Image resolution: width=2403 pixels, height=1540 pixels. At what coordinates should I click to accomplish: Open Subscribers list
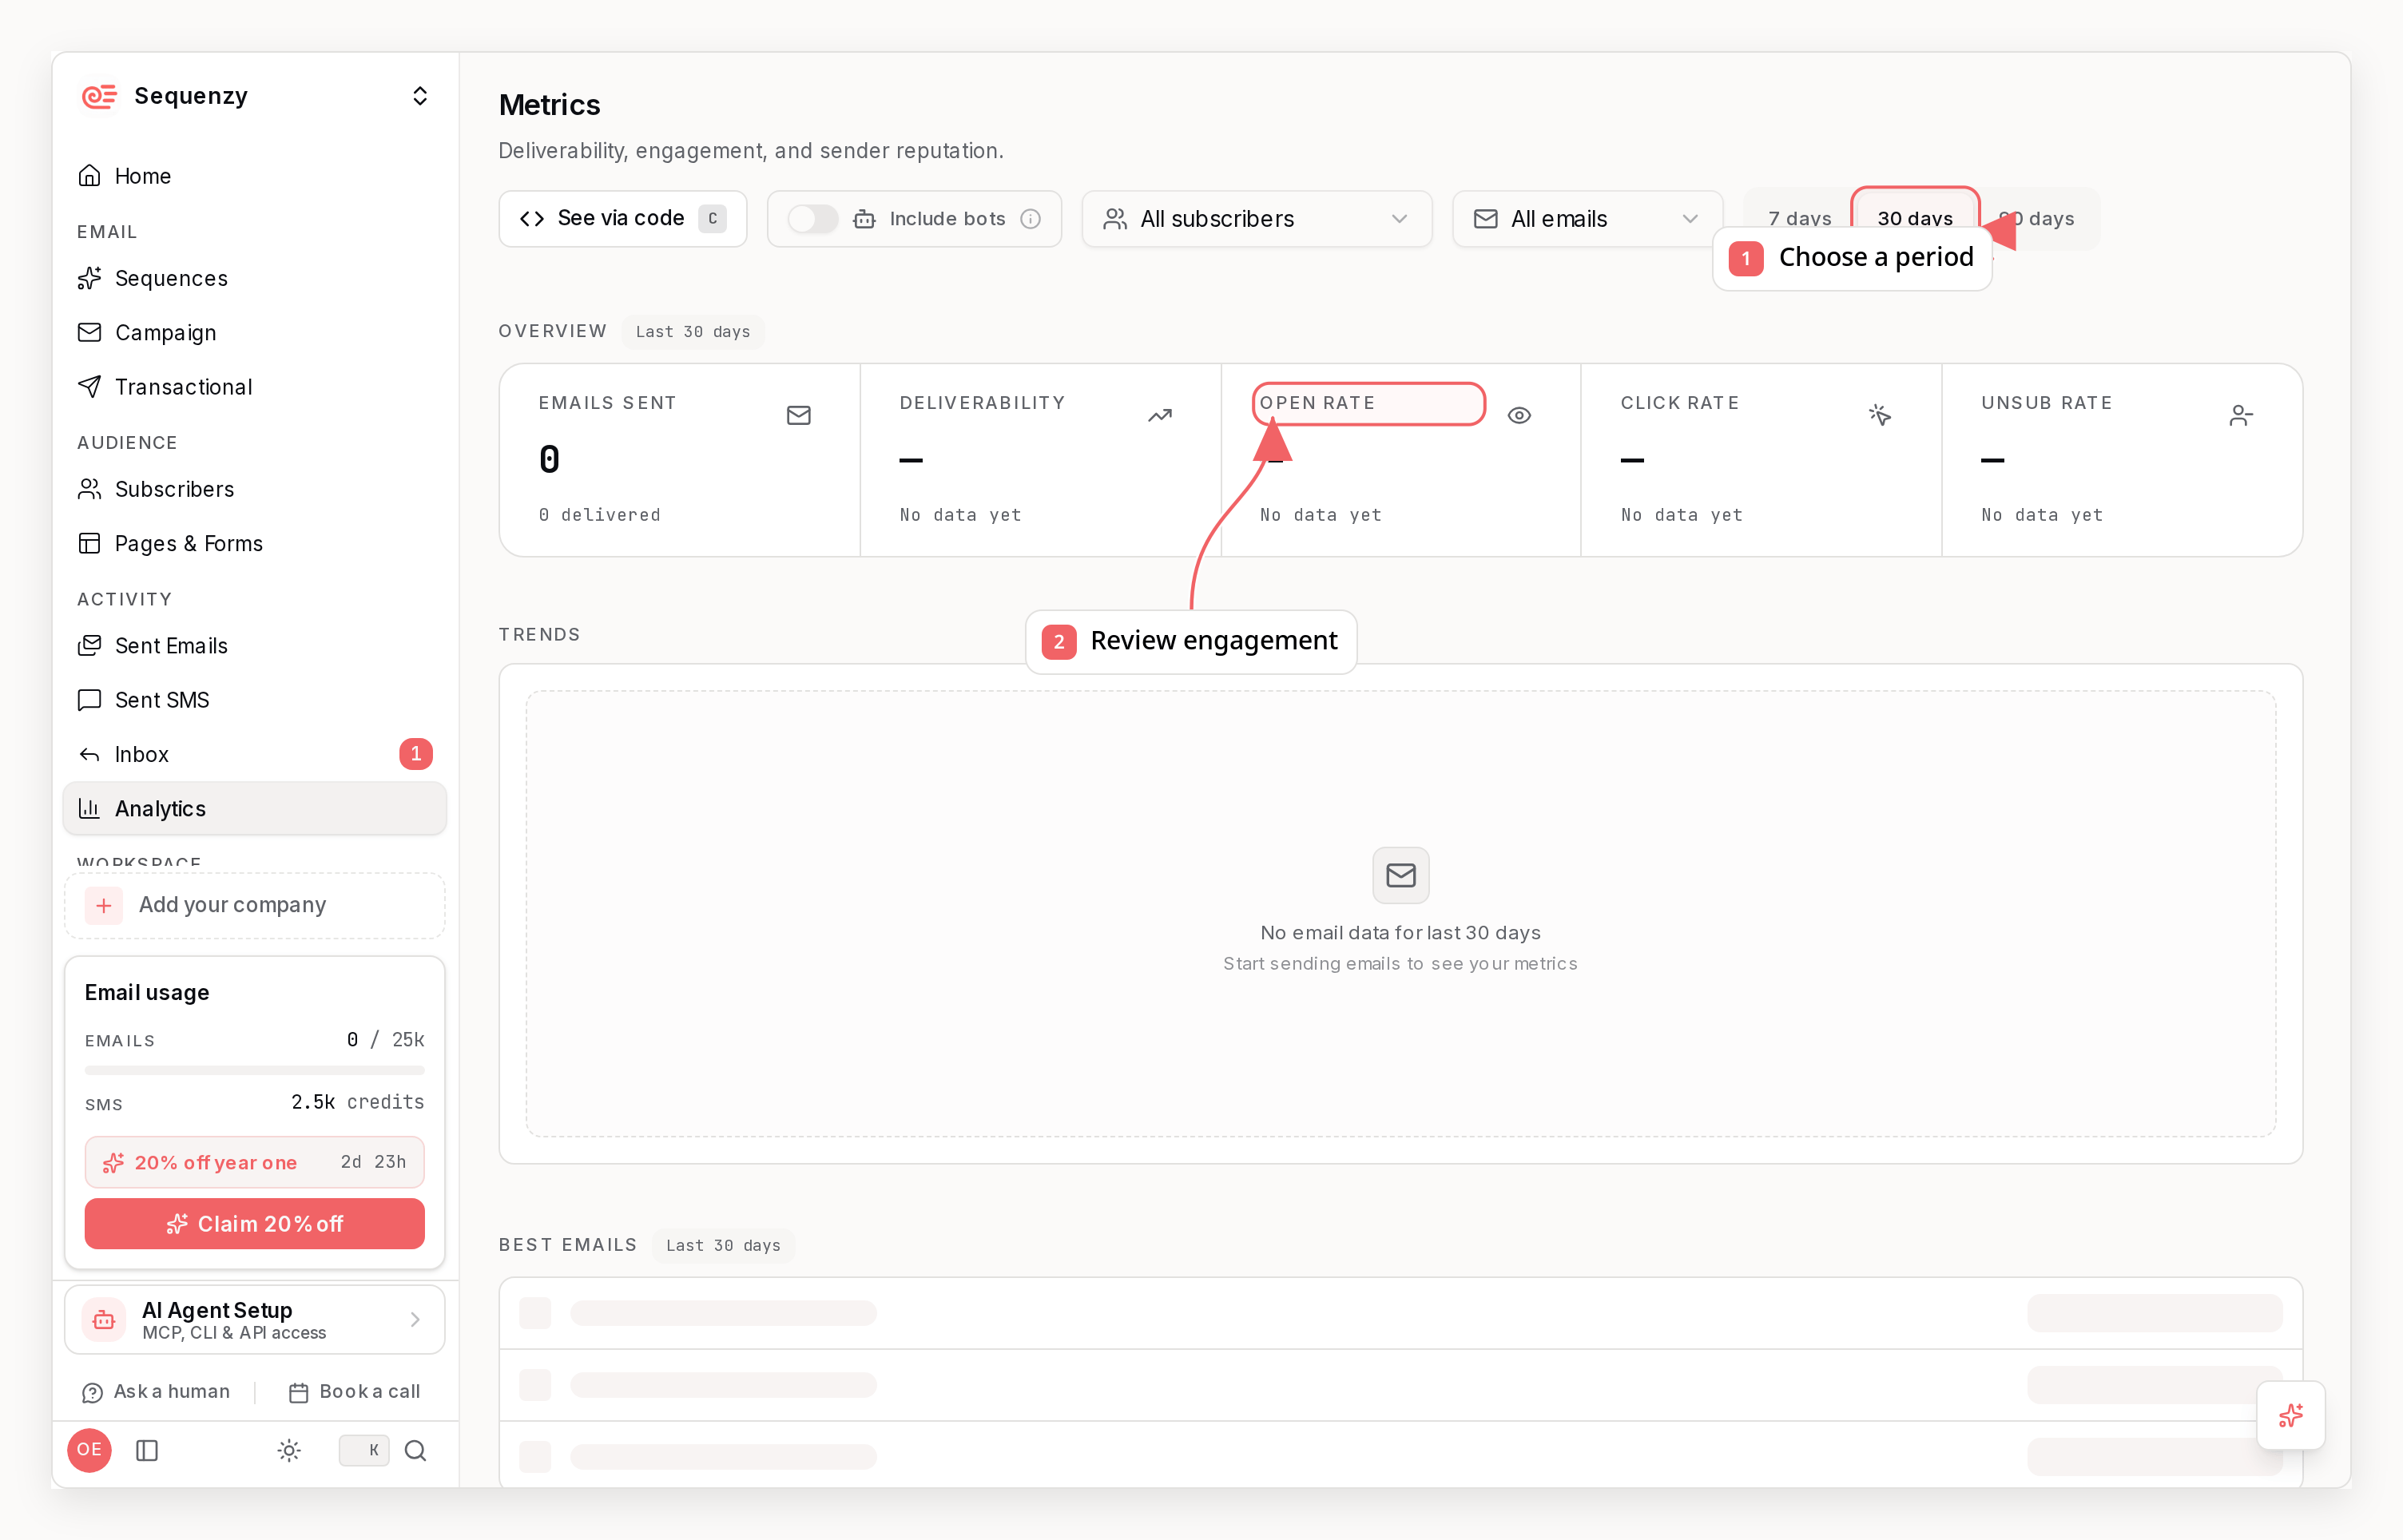coord(254,489)
